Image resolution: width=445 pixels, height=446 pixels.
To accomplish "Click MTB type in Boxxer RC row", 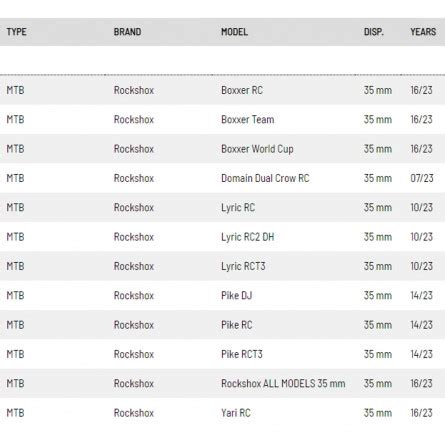I will click(15, 90).
